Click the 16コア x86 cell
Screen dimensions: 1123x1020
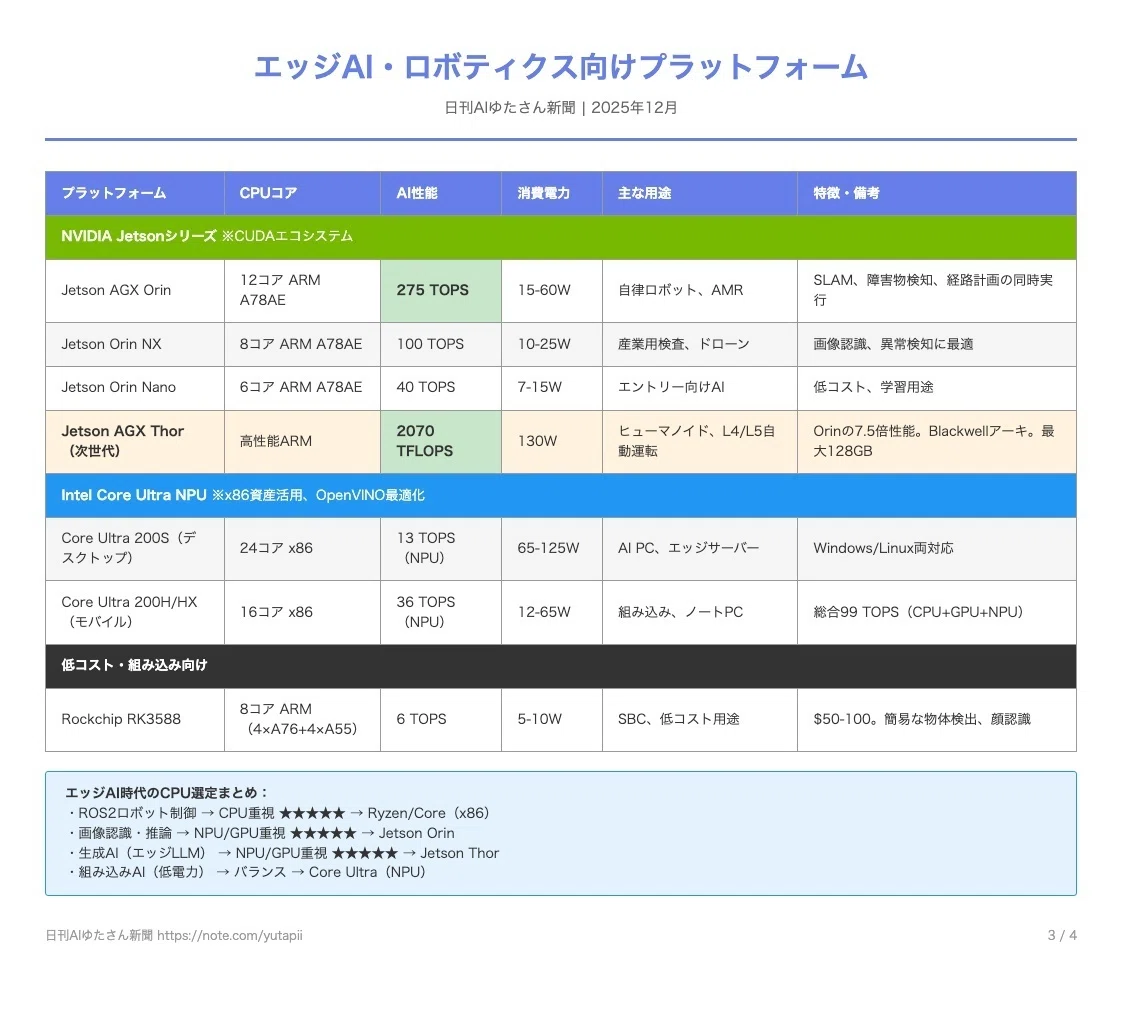pyautogui.click(x=302, y=612)
